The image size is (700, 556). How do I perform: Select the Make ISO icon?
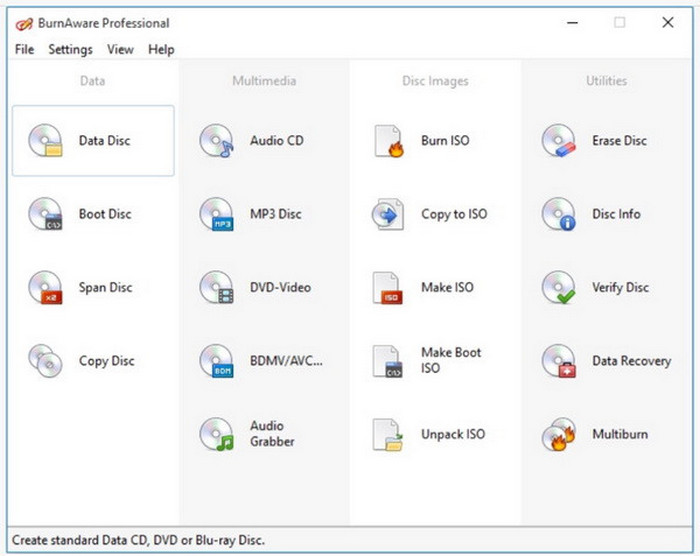(387, 288)
